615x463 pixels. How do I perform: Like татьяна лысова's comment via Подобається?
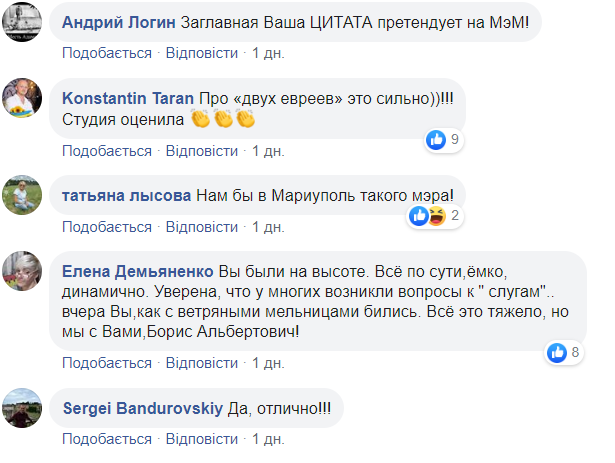106,227
